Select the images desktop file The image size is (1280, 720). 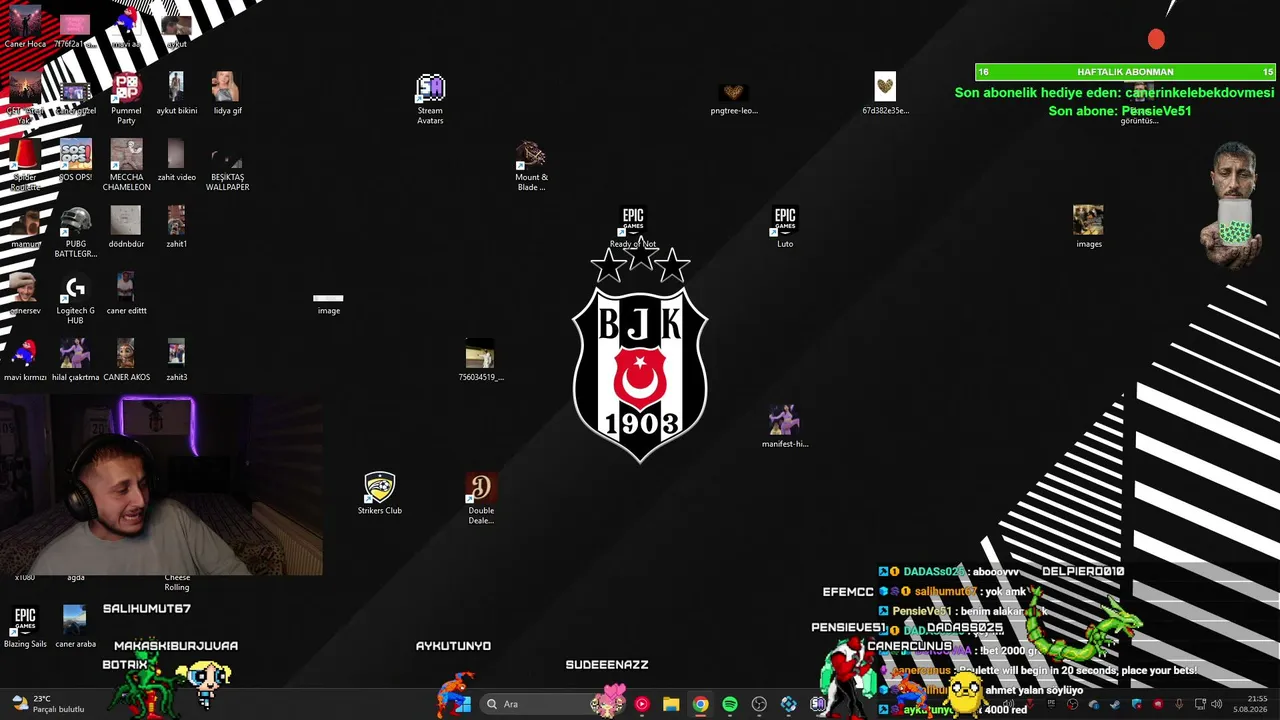(1089, 227)
